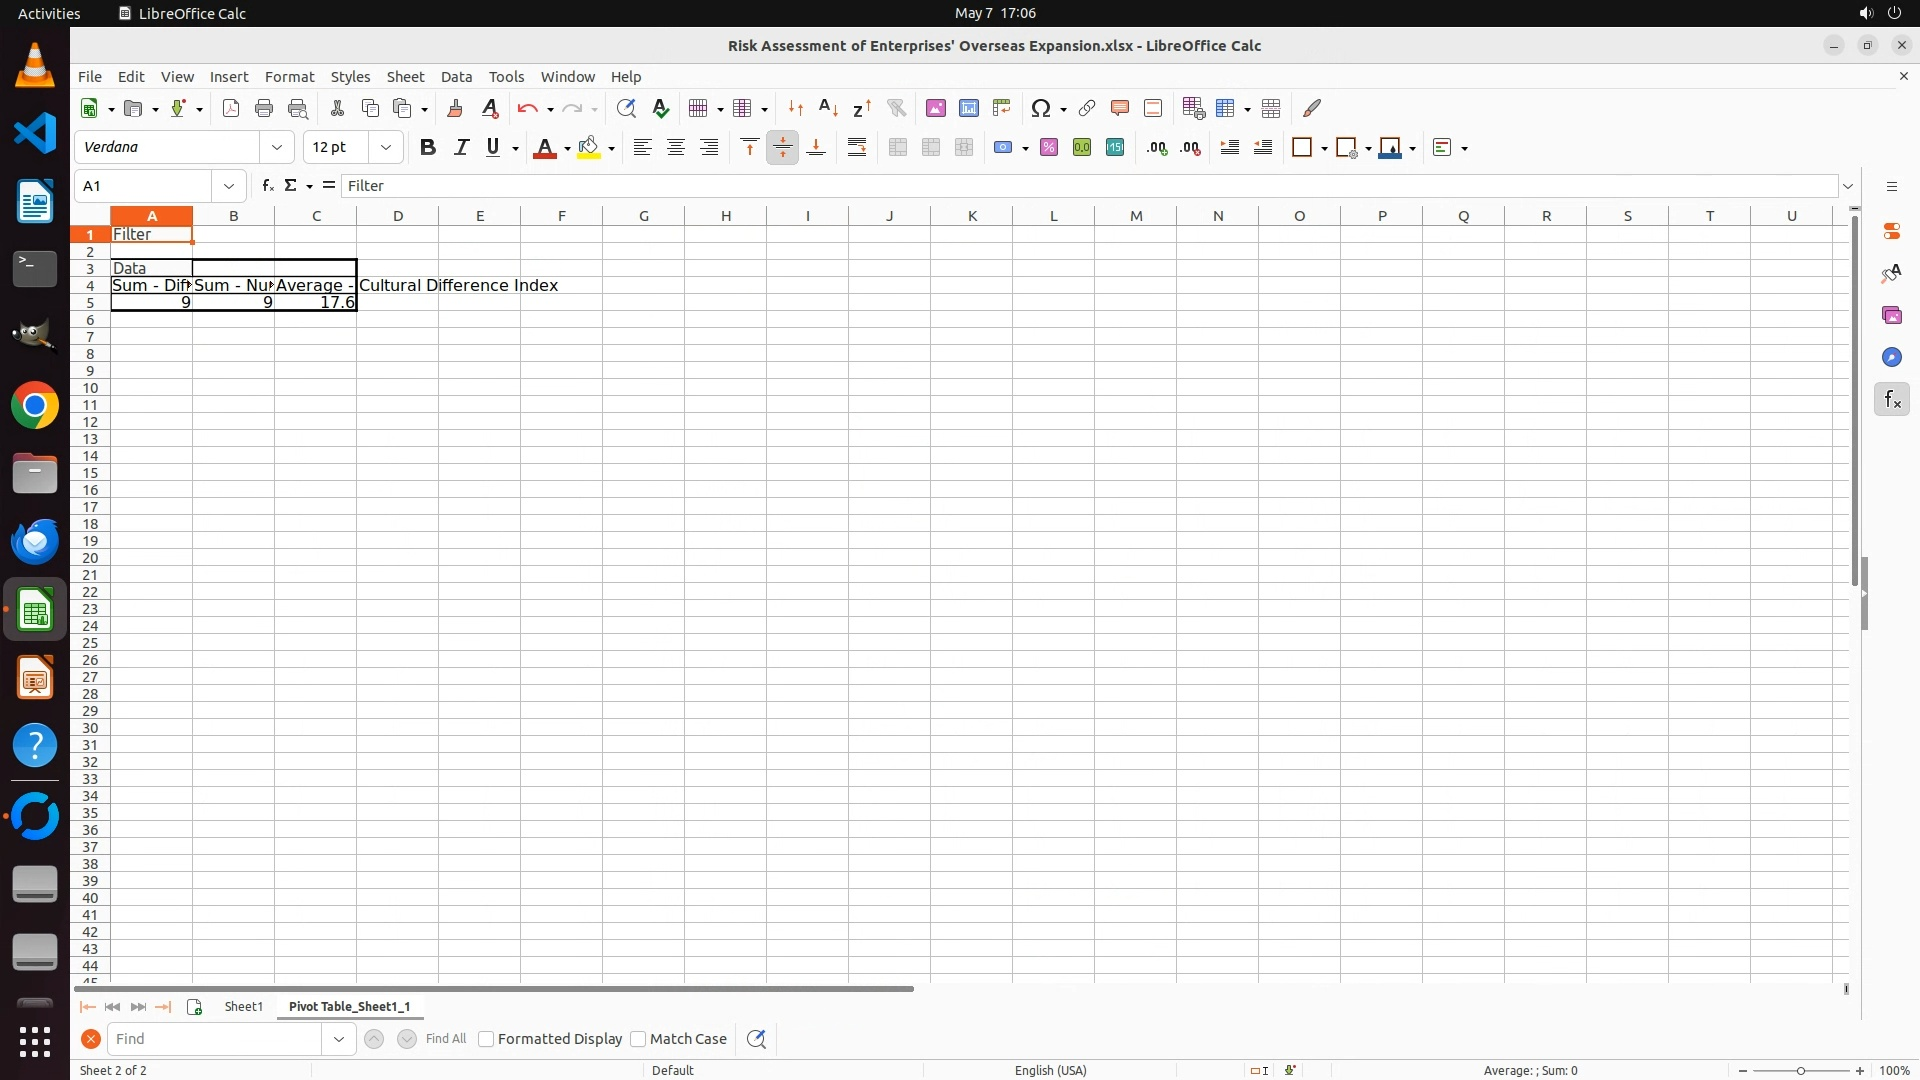Viewport: 1920px width, 1080px height.
Task: Click the Clone Formatting paintbrush
Action: click(455, 108)
